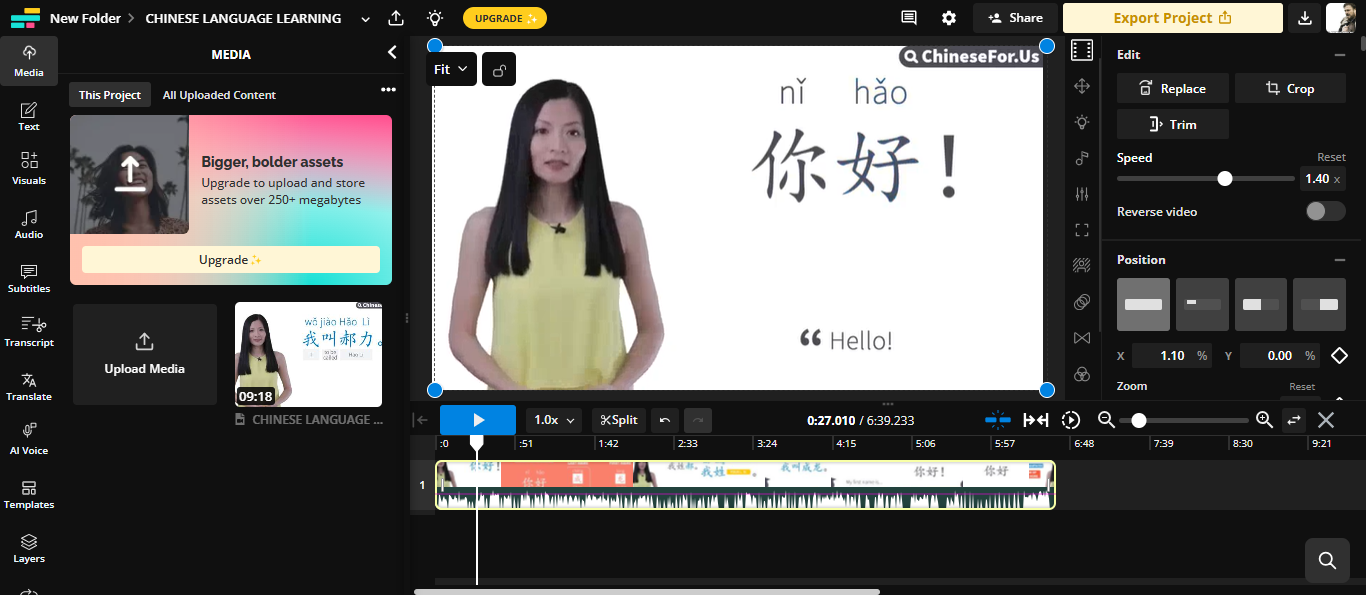
Task: Enable the Reverse video toggle
Action: [x=1325, y=211]
